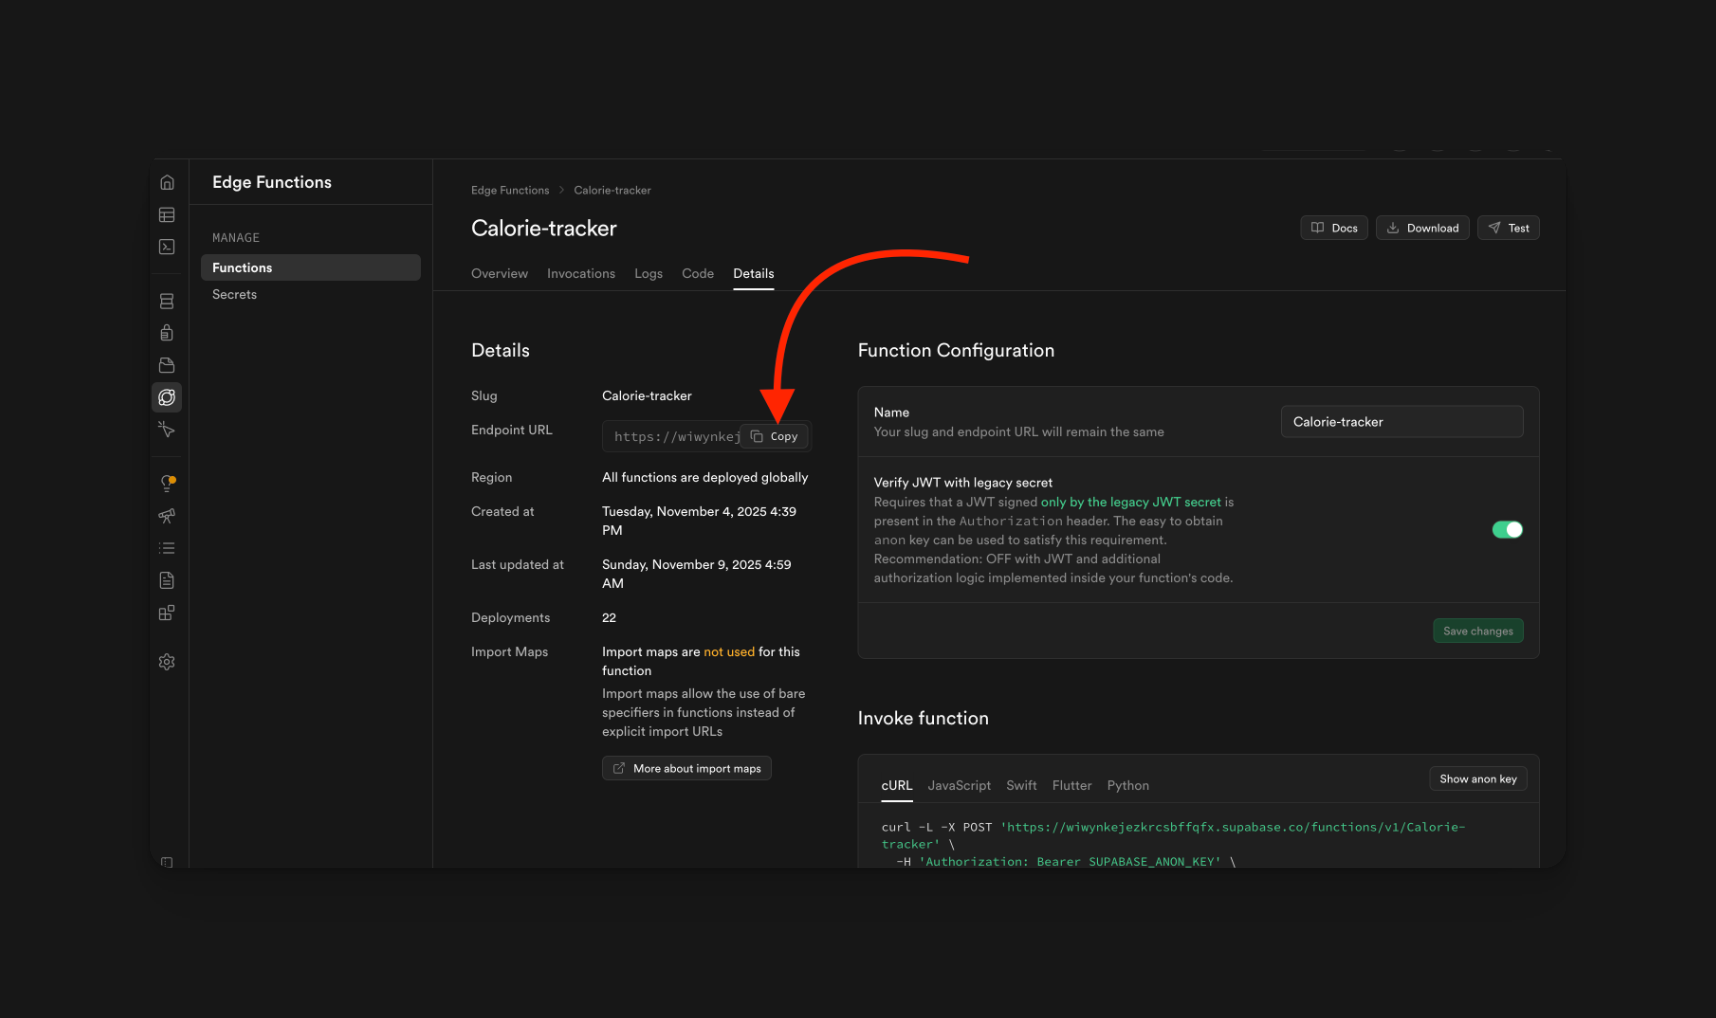Click the Last updated at date value
This screenshot has height=1018, width=1716.
coord(696,574)
